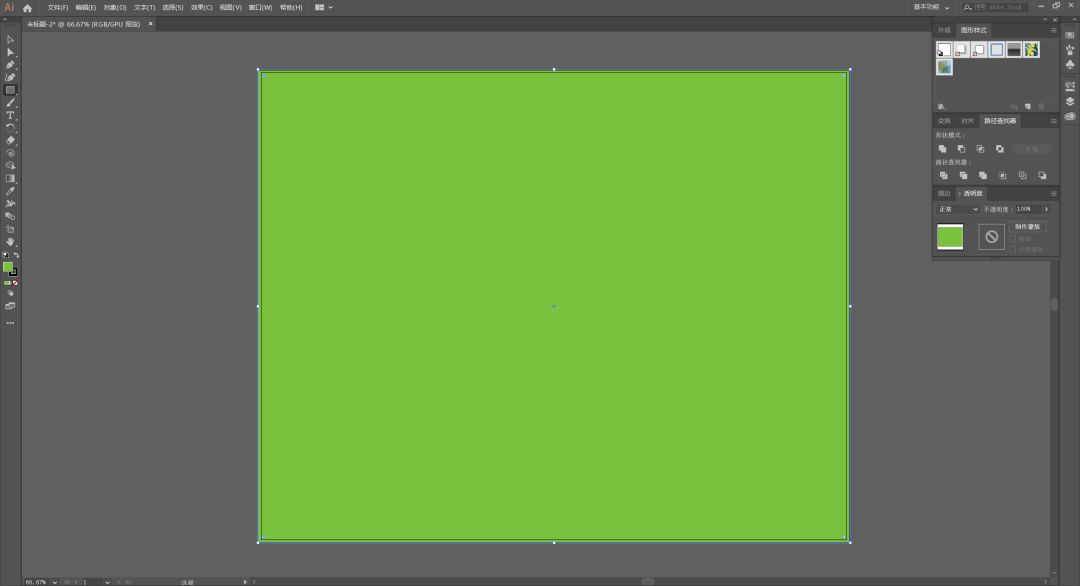This screenshot has height=586, width=1080.
Task: Select the Direct Selection tool
Action: (x=10, y=52)
